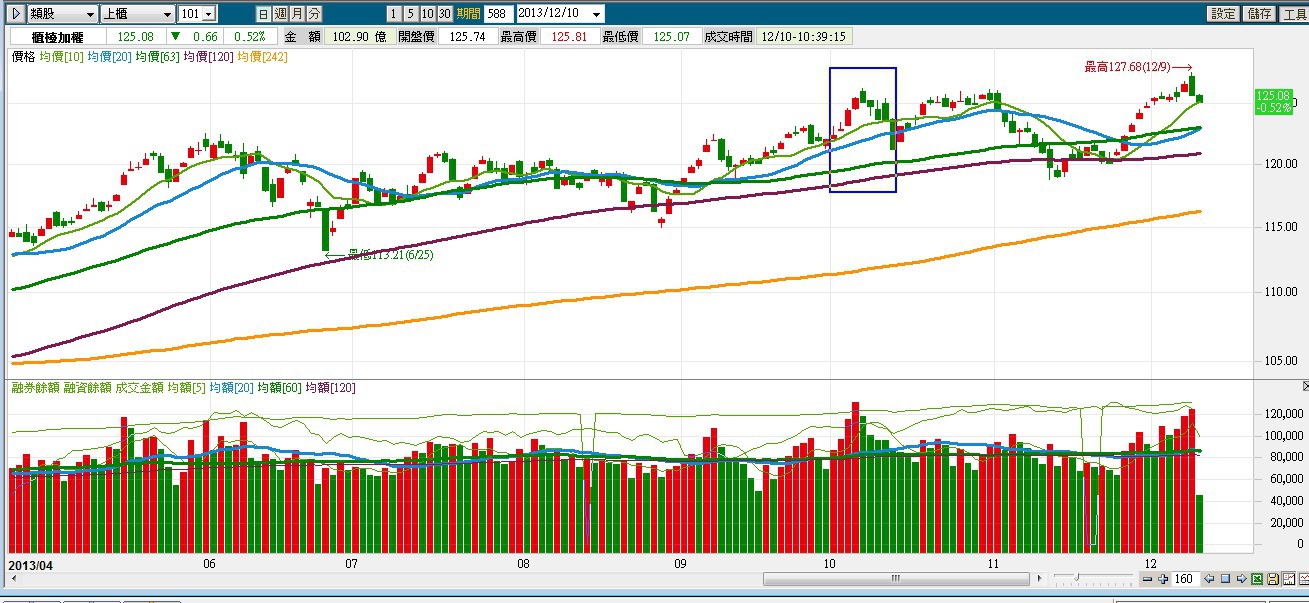1309x603 pixels.
Task: Click the 成交金額 volume label
Action: point(140,387)
